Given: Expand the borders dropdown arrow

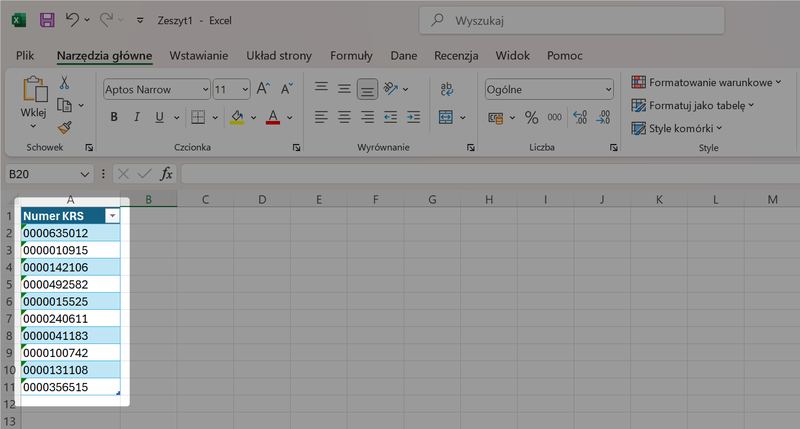Looking at the screenshot, I should [215, 118].
